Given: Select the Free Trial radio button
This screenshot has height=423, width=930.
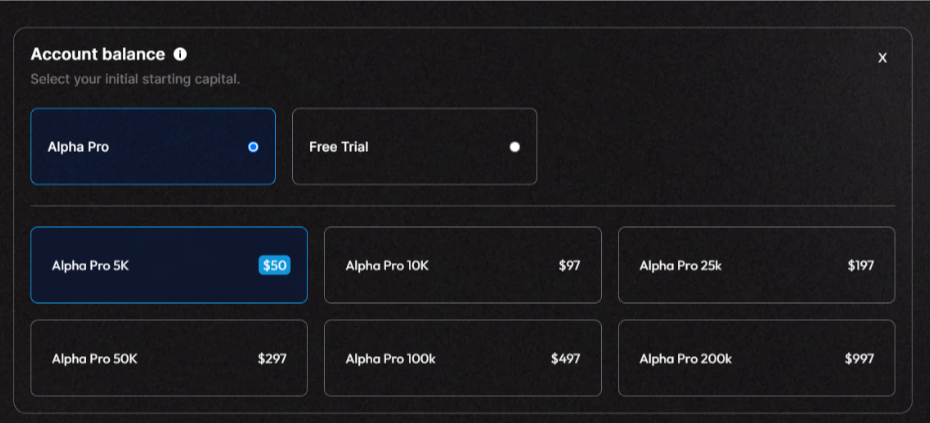Looking at the screenshot, I should 515,147.
